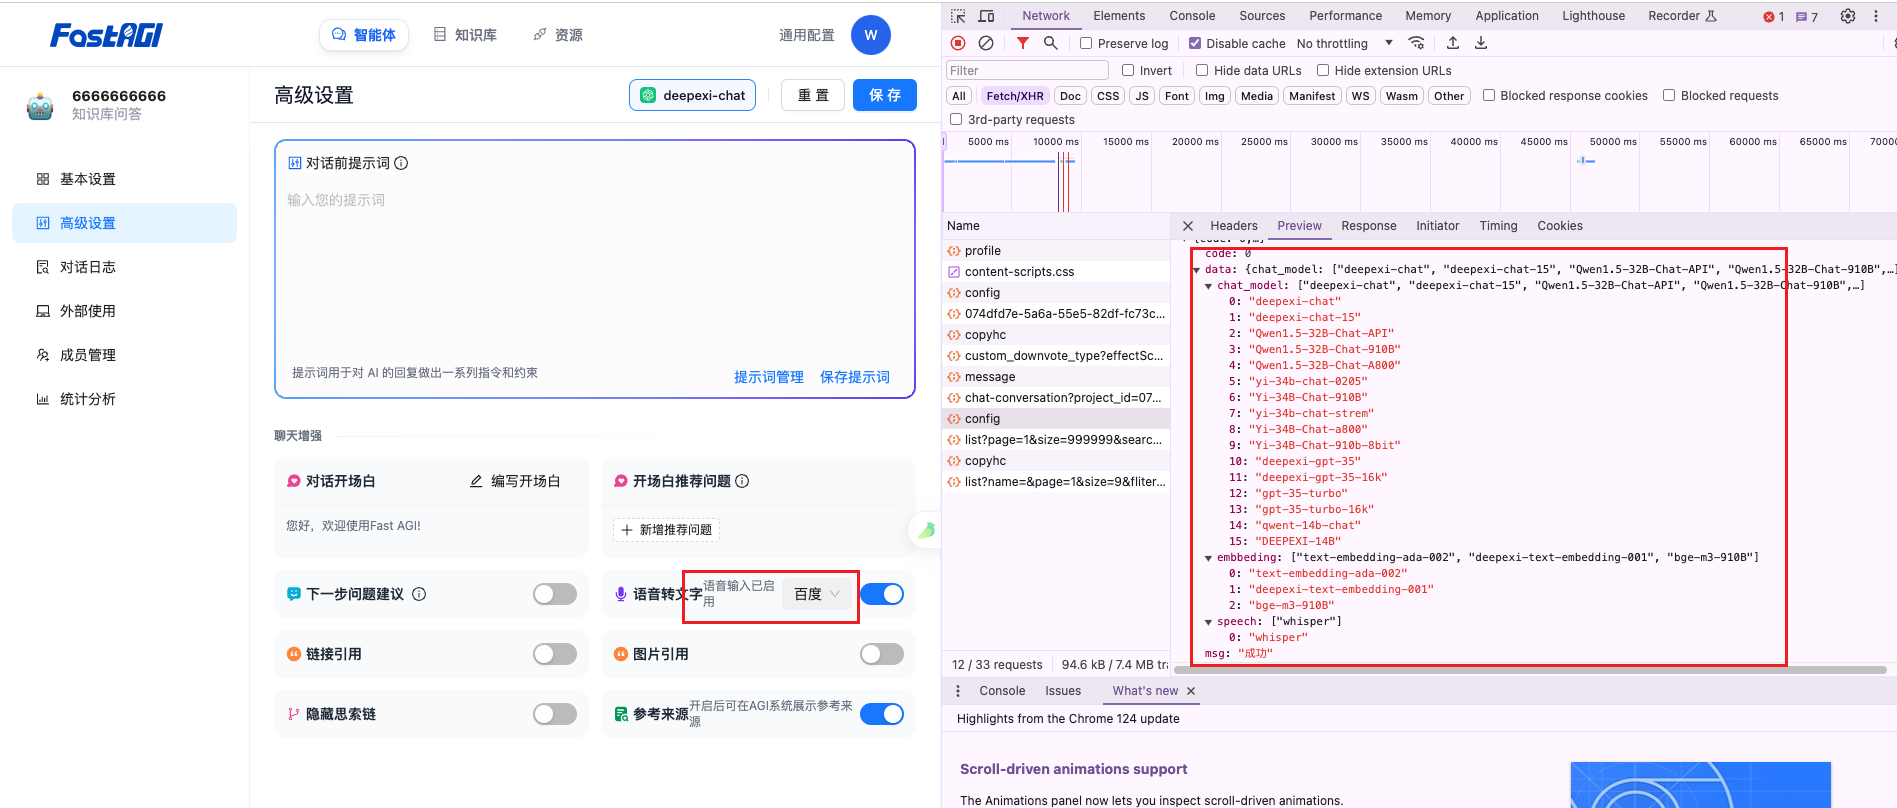The width and height of the screenshot is (1897, 808).
Task: Click the 保存提示词 link
Action: [855, 377]
